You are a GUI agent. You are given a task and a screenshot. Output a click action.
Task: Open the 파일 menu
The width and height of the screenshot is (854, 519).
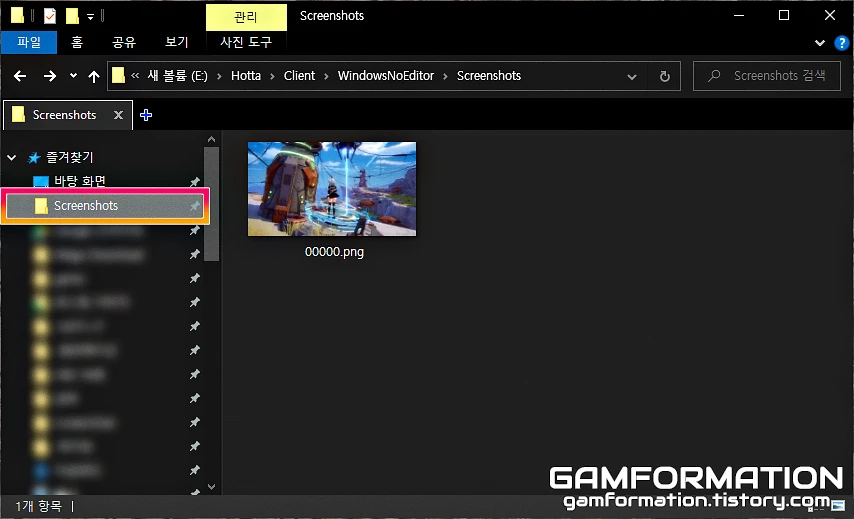(29, 42)
